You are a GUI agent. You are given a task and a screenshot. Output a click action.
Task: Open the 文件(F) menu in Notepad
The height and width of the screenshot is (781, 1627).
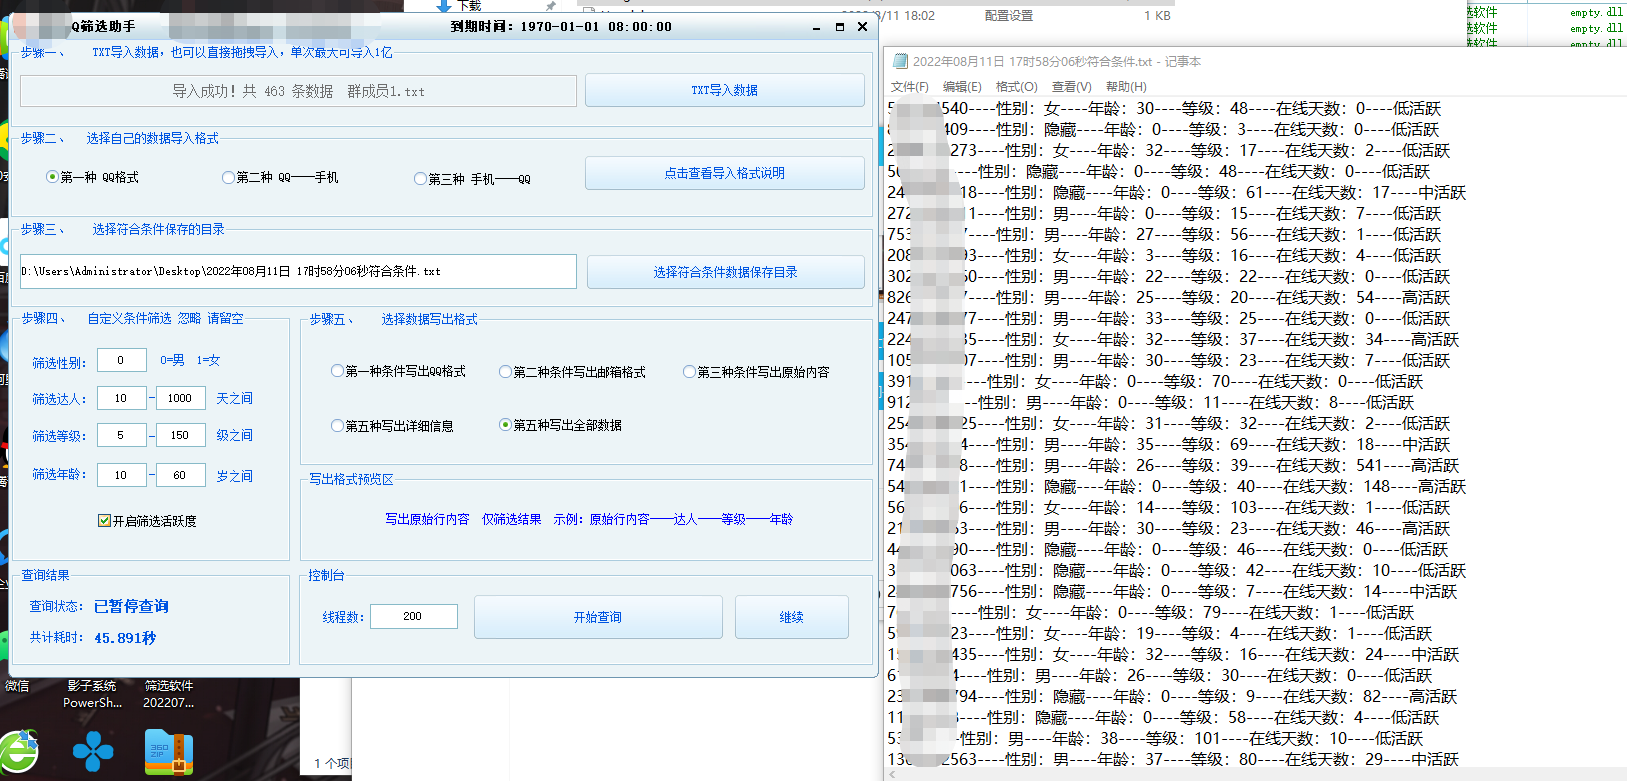pyautogui.click(x=909, y=87)
